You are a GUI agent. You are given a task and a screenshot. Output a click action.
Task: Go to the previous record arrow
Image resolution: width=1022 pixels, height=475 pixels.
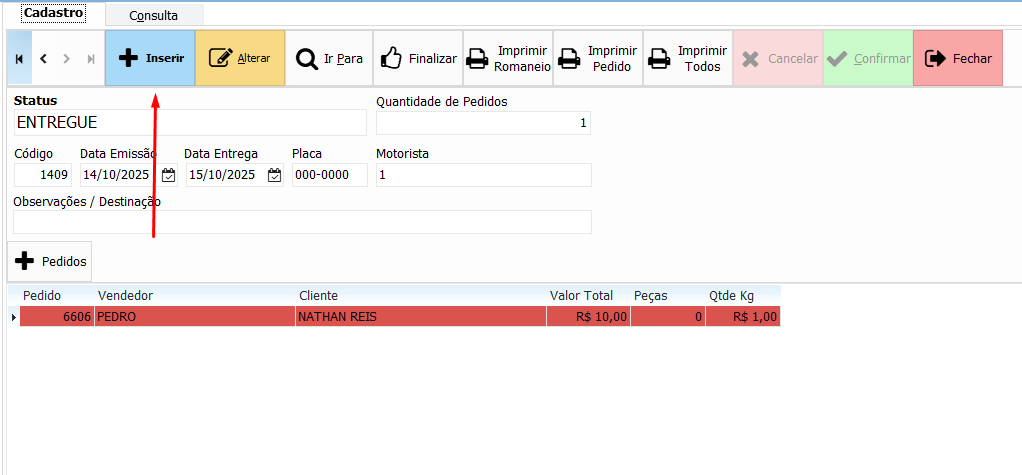[43, 59]
